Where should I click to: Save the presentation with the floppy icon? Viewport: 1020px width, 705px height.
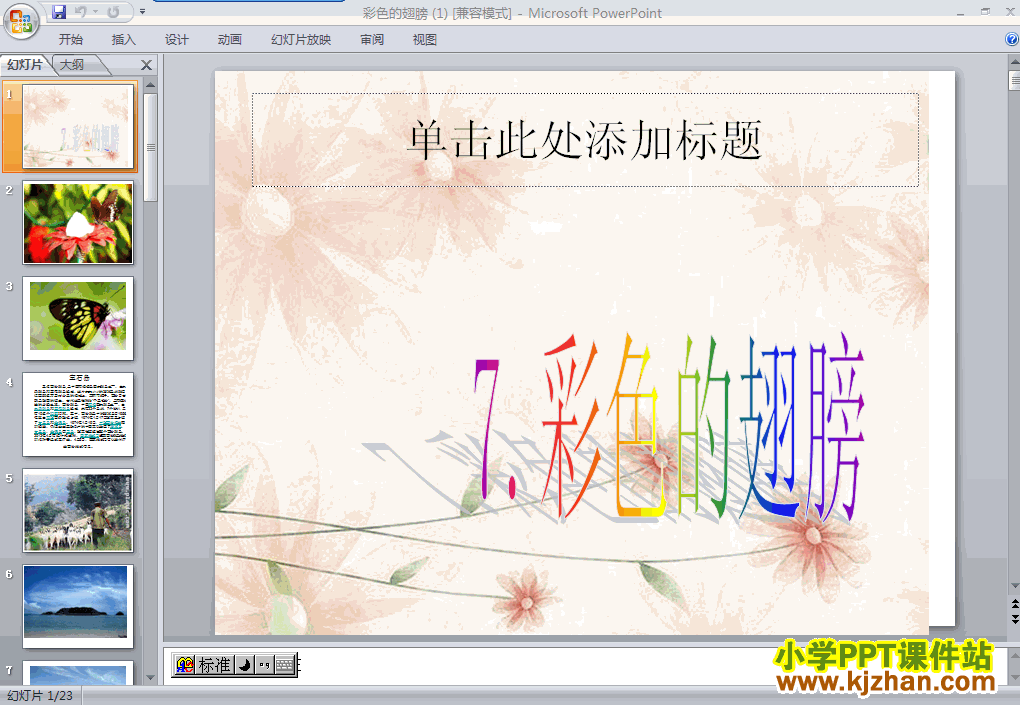pos(59,12)
